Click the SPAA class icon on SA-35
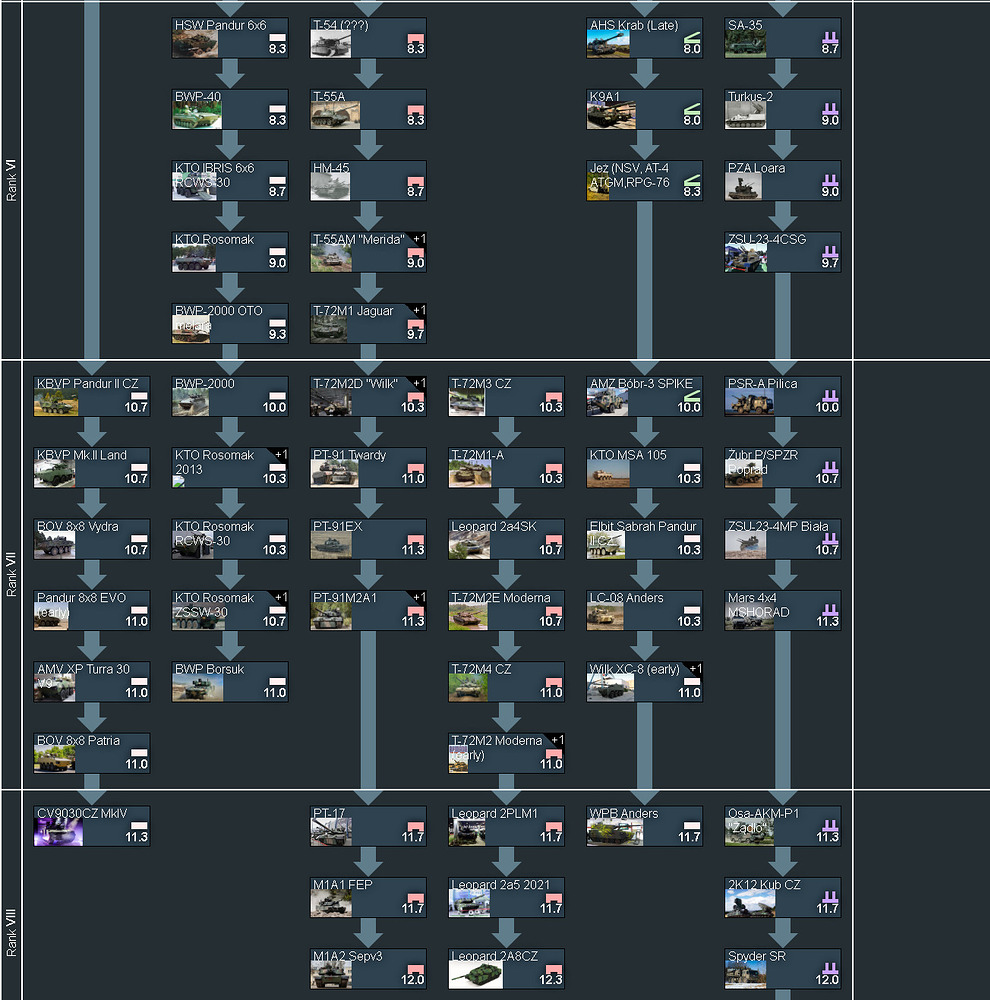The width and height of the screenshot is (990, 1000). pyautogui.click(x=830, y=36)
